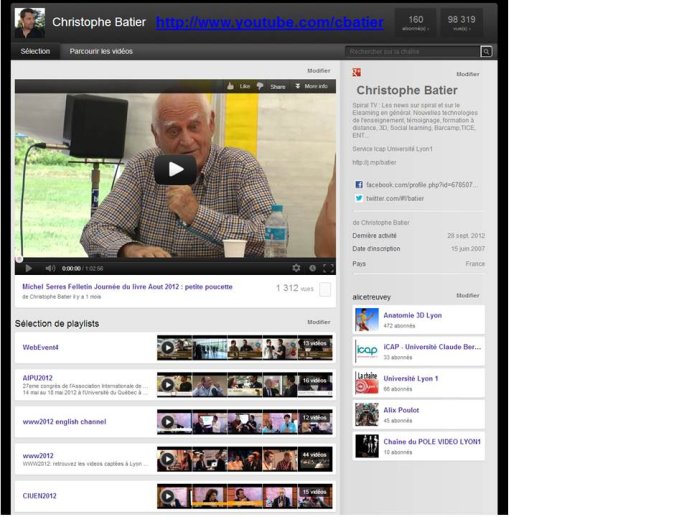
Task: Click Anatomie 3D Lyon channel thumbnail
Action: (367, 320)
